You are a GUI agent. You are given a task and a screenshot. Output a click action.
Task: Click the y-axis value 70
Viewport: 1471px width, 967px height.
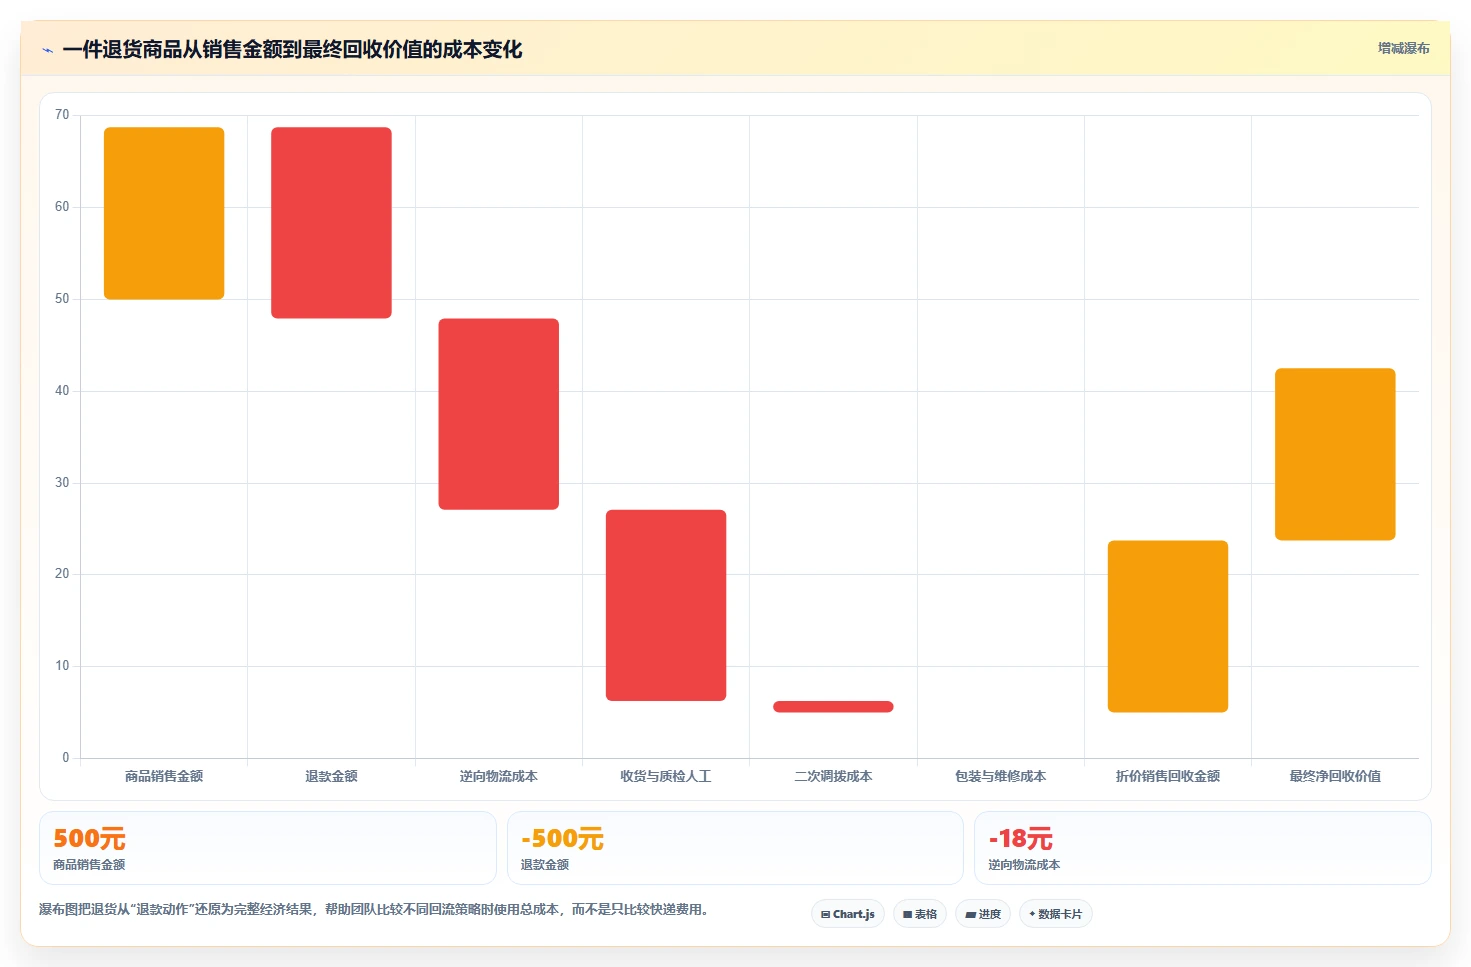coord(62,115)
